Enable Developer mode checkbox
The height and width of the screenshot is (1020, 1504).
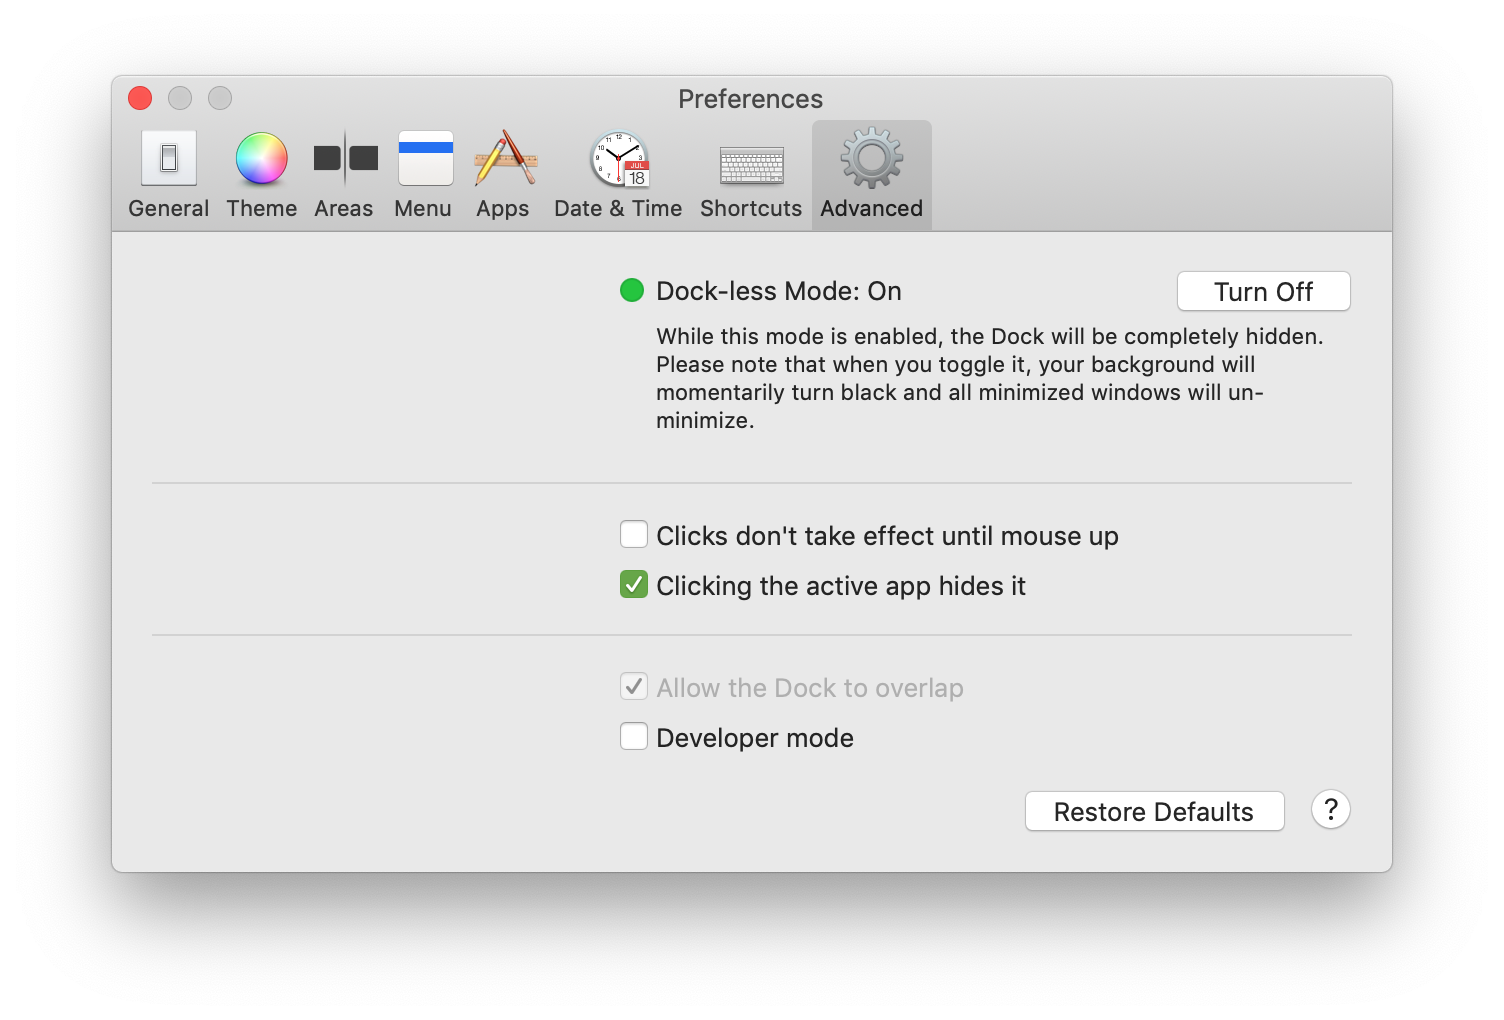coord(634,736)
